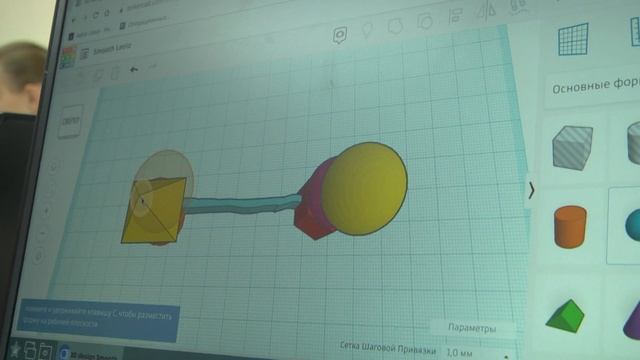
Task: Select the Notes pin tool
Action: [367, 31]
